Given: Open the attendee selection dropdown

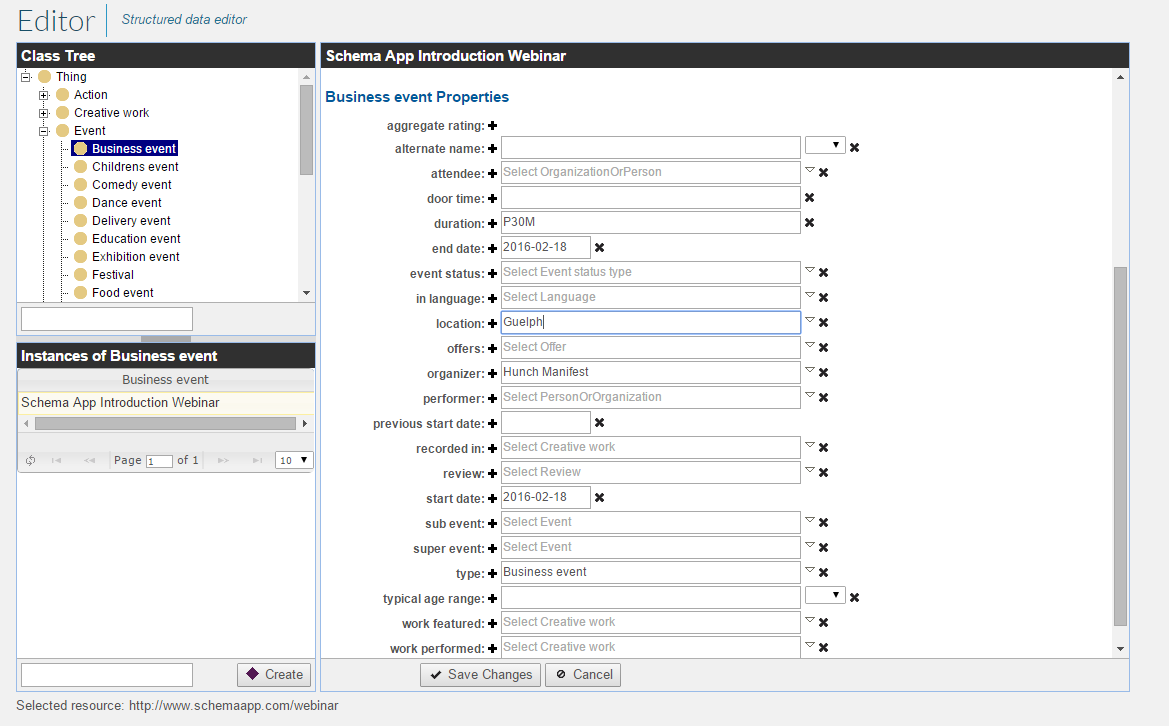Looking at the screenshot, I should (808, 172).
